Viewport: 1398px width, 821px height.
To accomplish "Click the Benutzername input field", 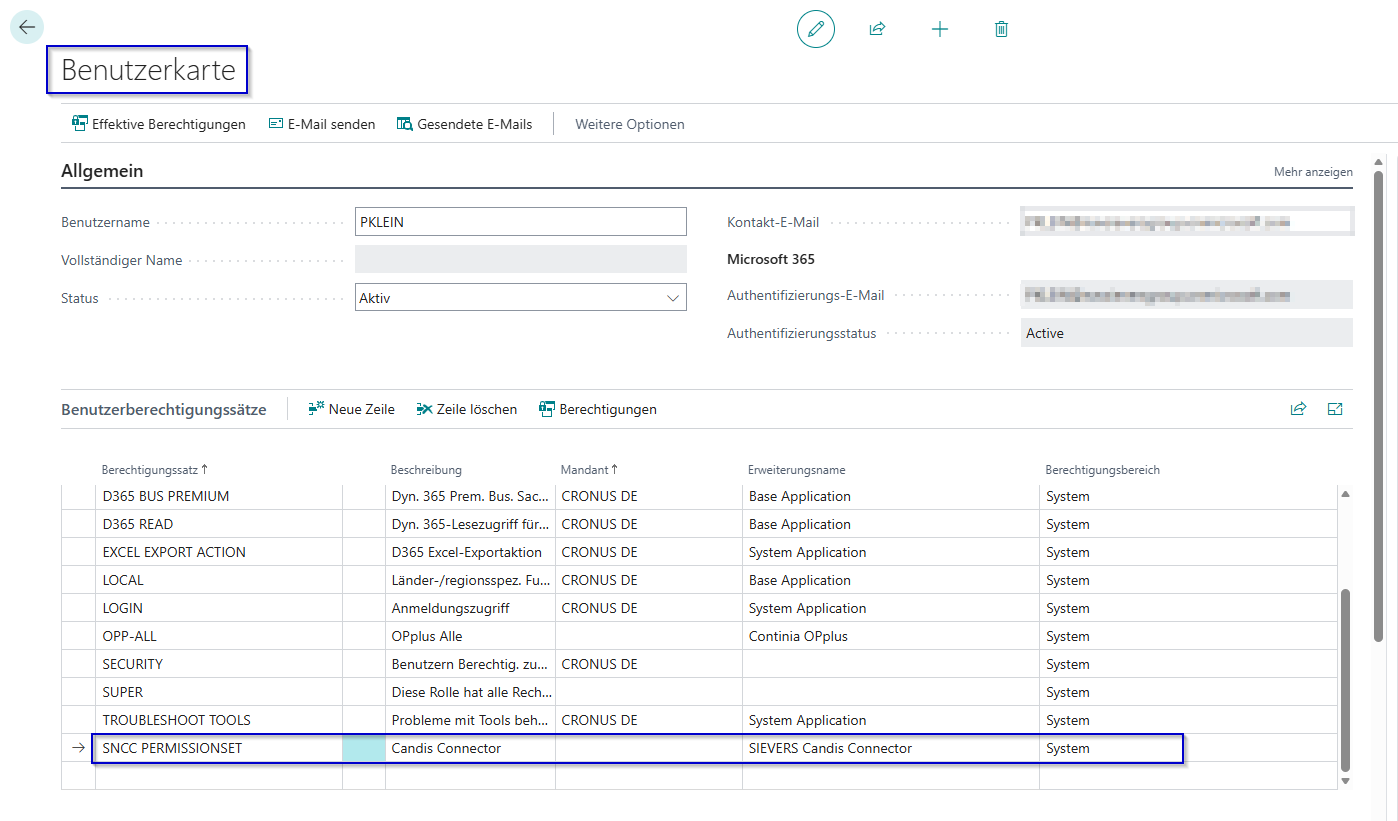I will pos(520,222).
